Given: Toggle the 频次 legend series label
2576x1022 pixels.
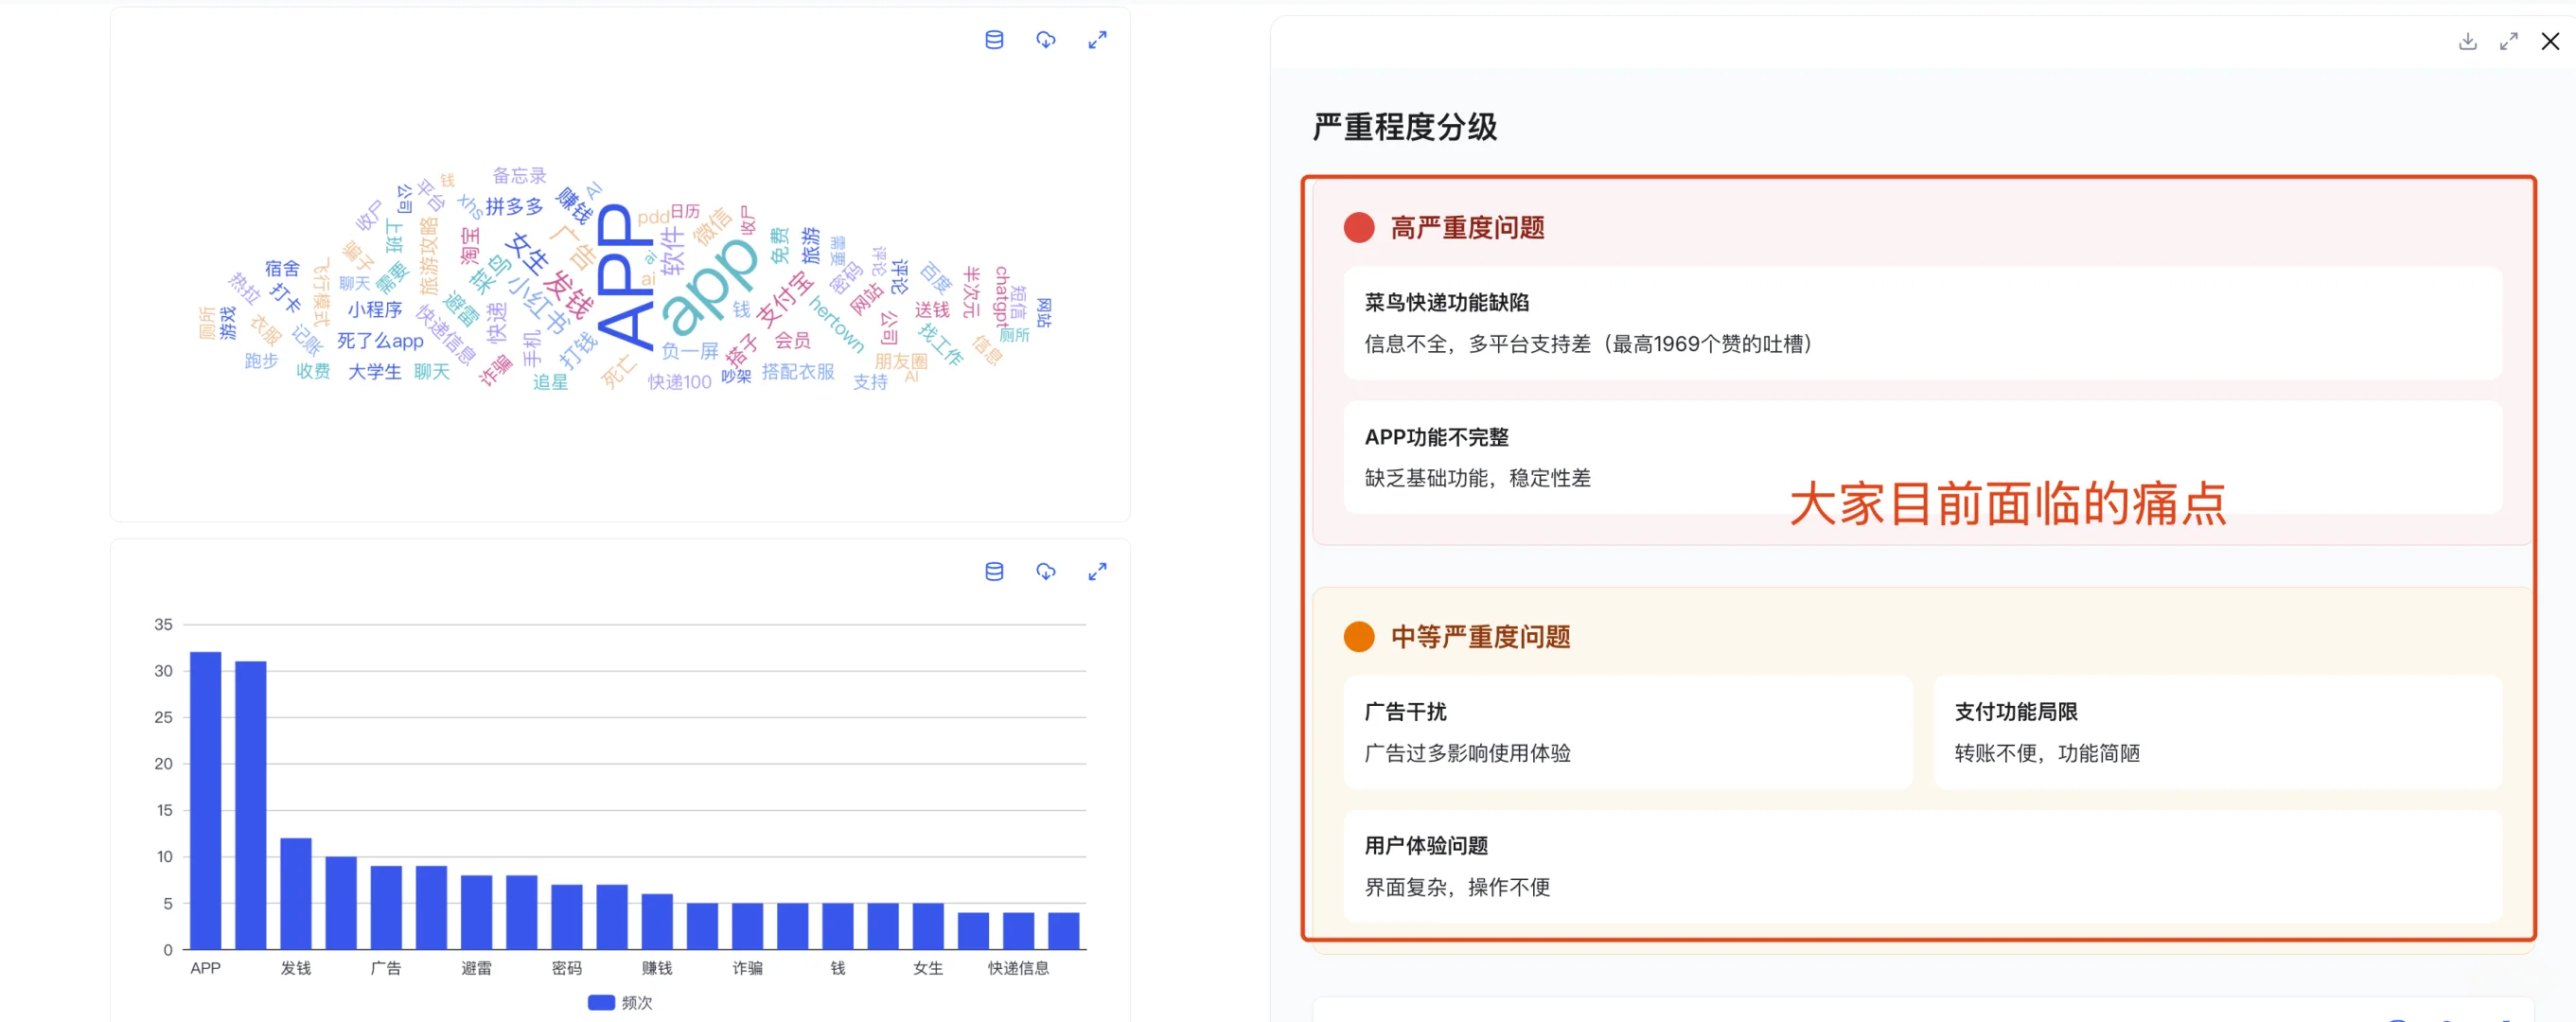Looking at the screenshot, I should pos(637,1002).
